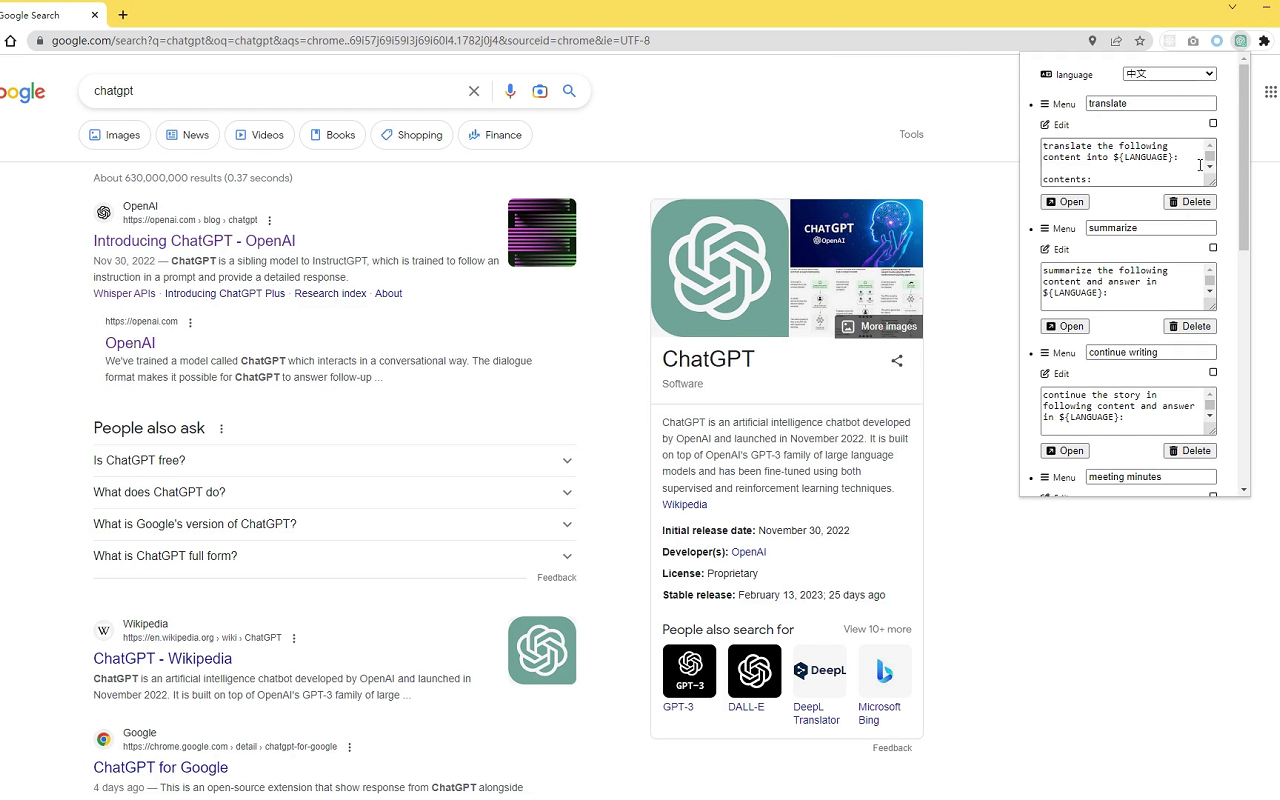The image size is (1280, 800).
Task: Click the DALL-E logo in People also search for
Action: pos(754,671)
